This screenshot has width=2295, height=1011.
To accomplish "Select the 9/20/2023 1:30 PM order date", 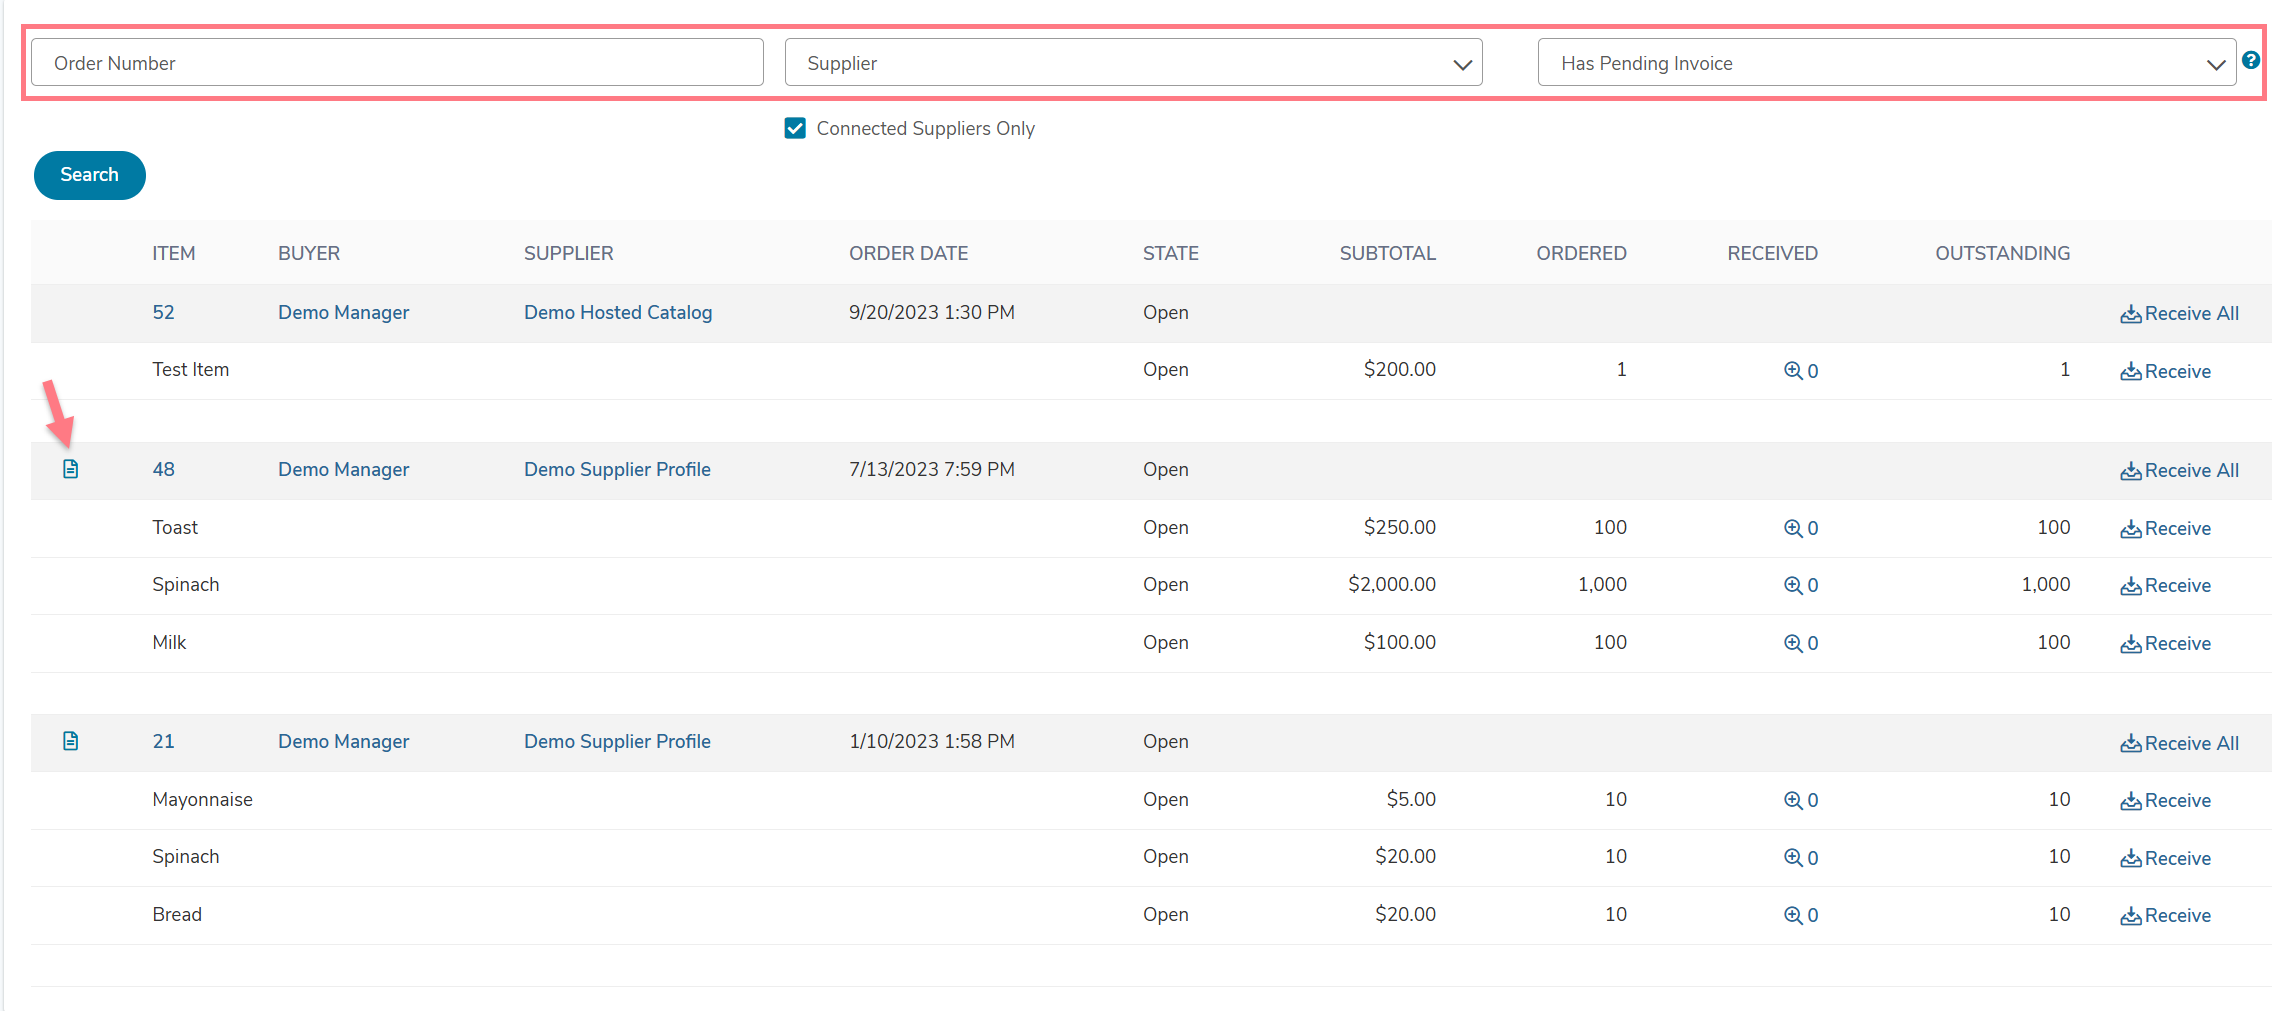I will point(931,312).
